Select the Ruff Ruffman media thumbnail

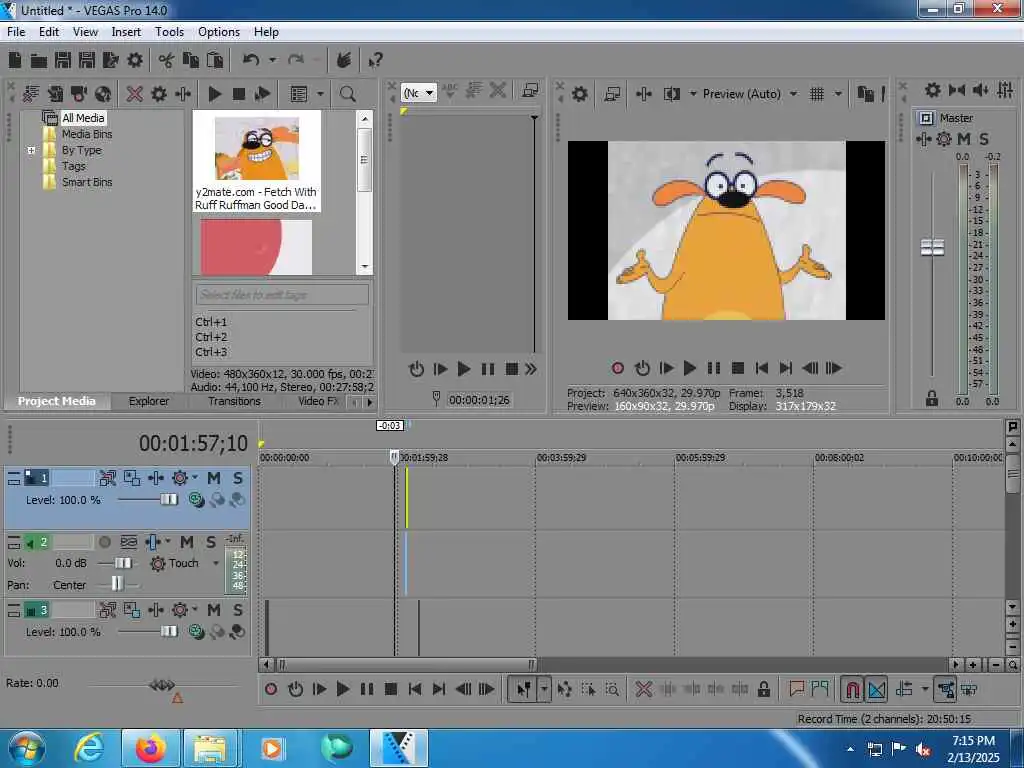click(x=257, y=161)
